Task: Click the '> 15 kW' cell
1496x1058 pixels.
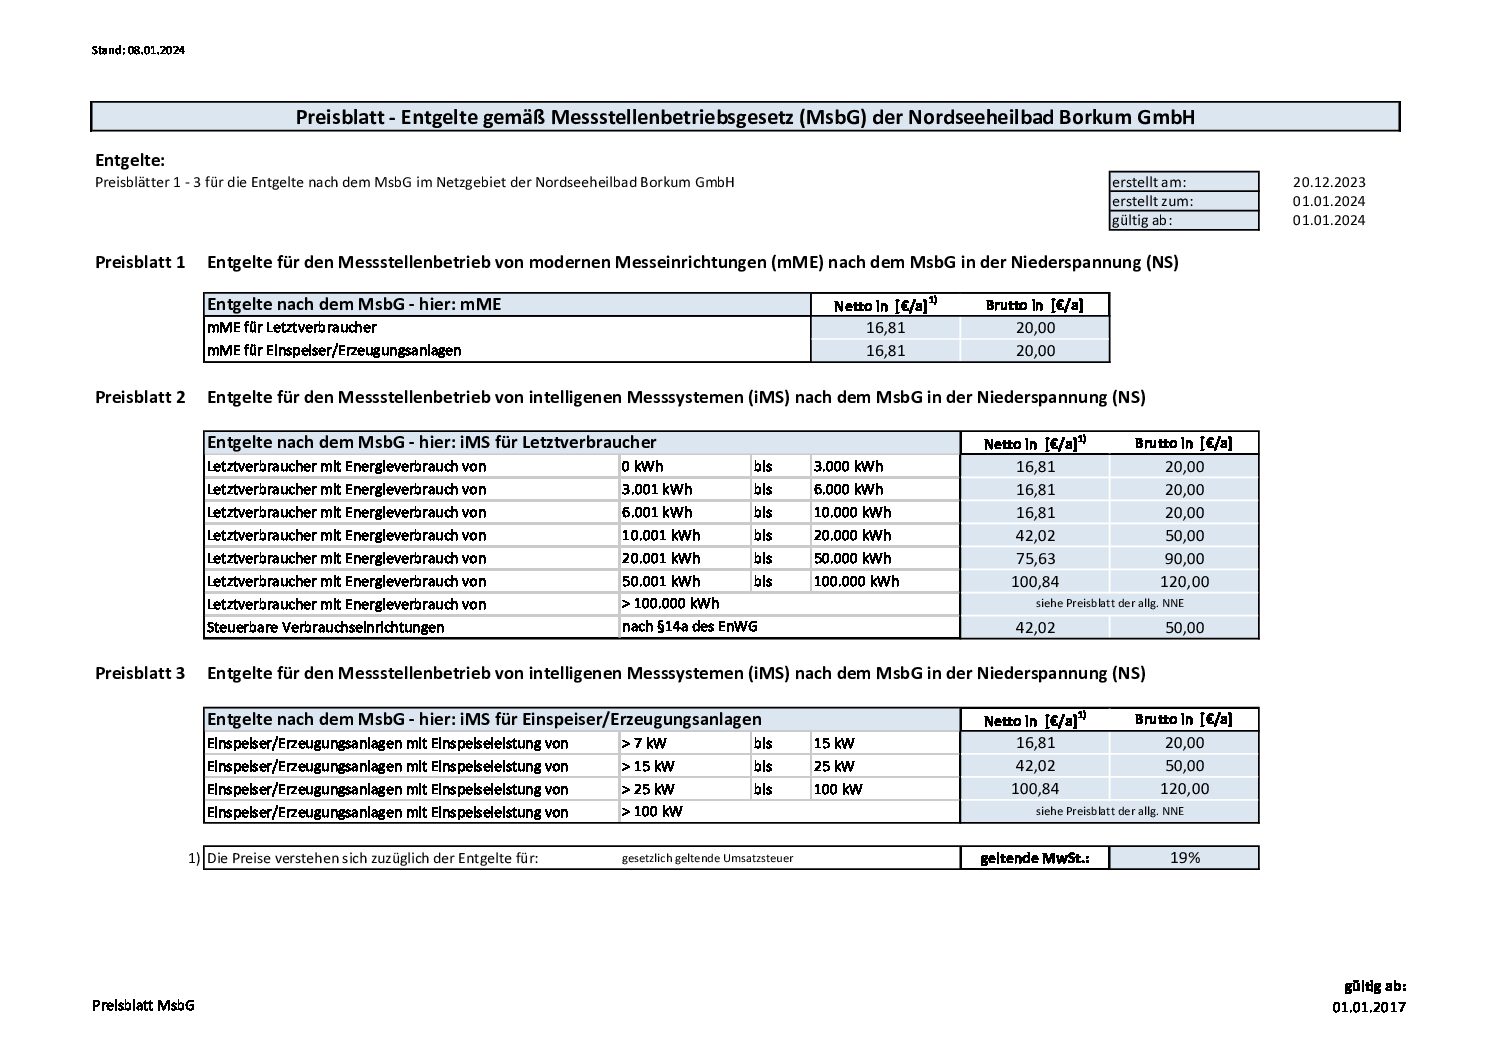Action: [x=685, y=766]
